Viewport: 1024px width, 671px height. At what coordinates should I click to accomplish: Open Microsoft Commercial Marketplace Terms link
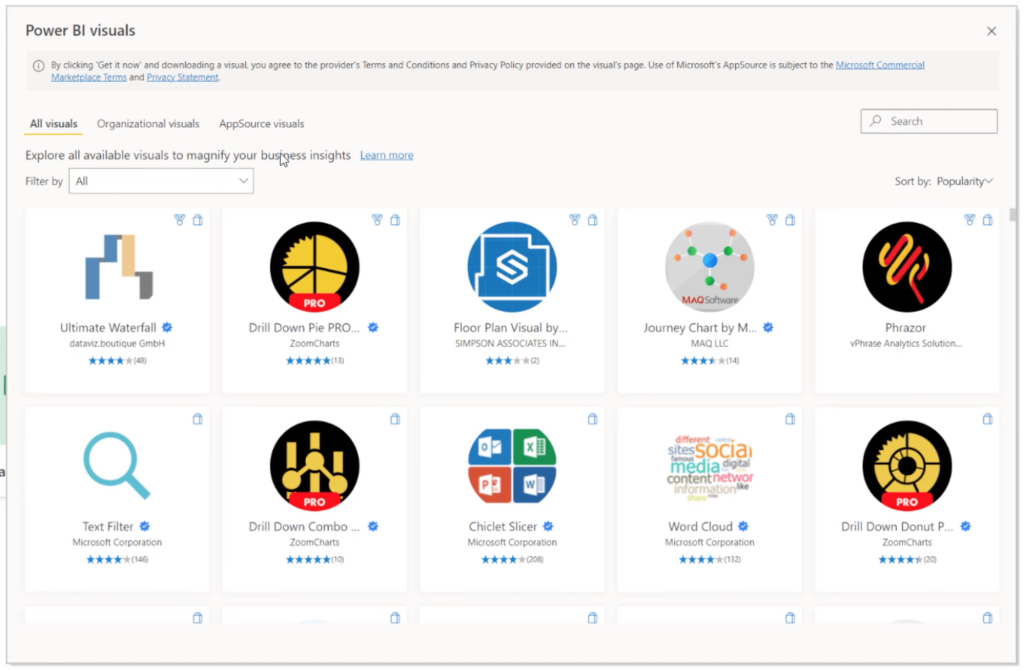point(880,65)
